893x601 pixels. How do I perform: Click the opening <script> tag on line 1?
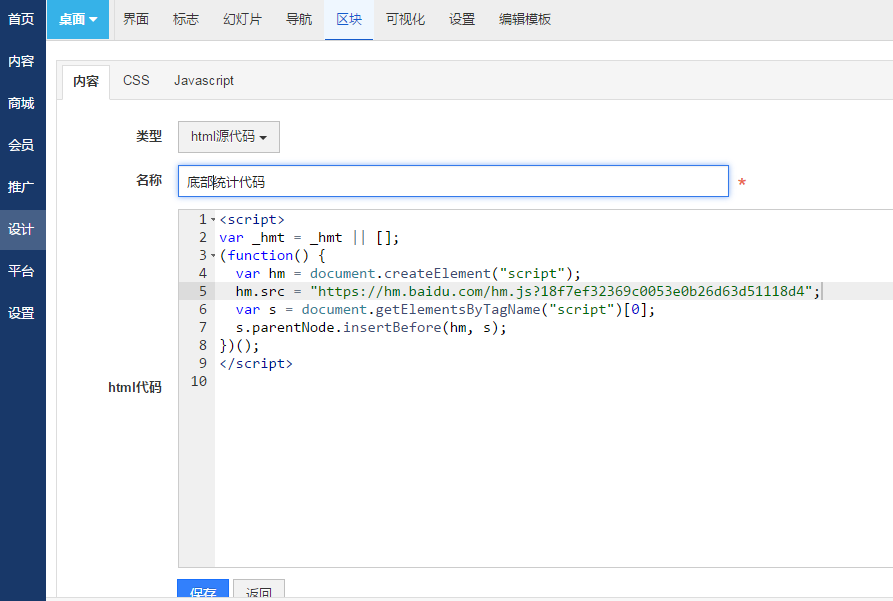click(252, 220)
